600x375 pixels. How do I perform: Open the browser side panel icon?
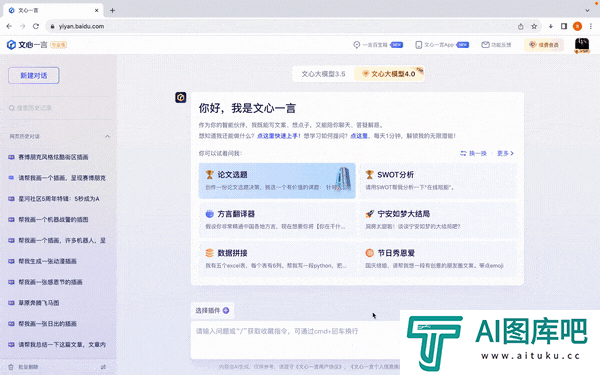coord(564,26)
